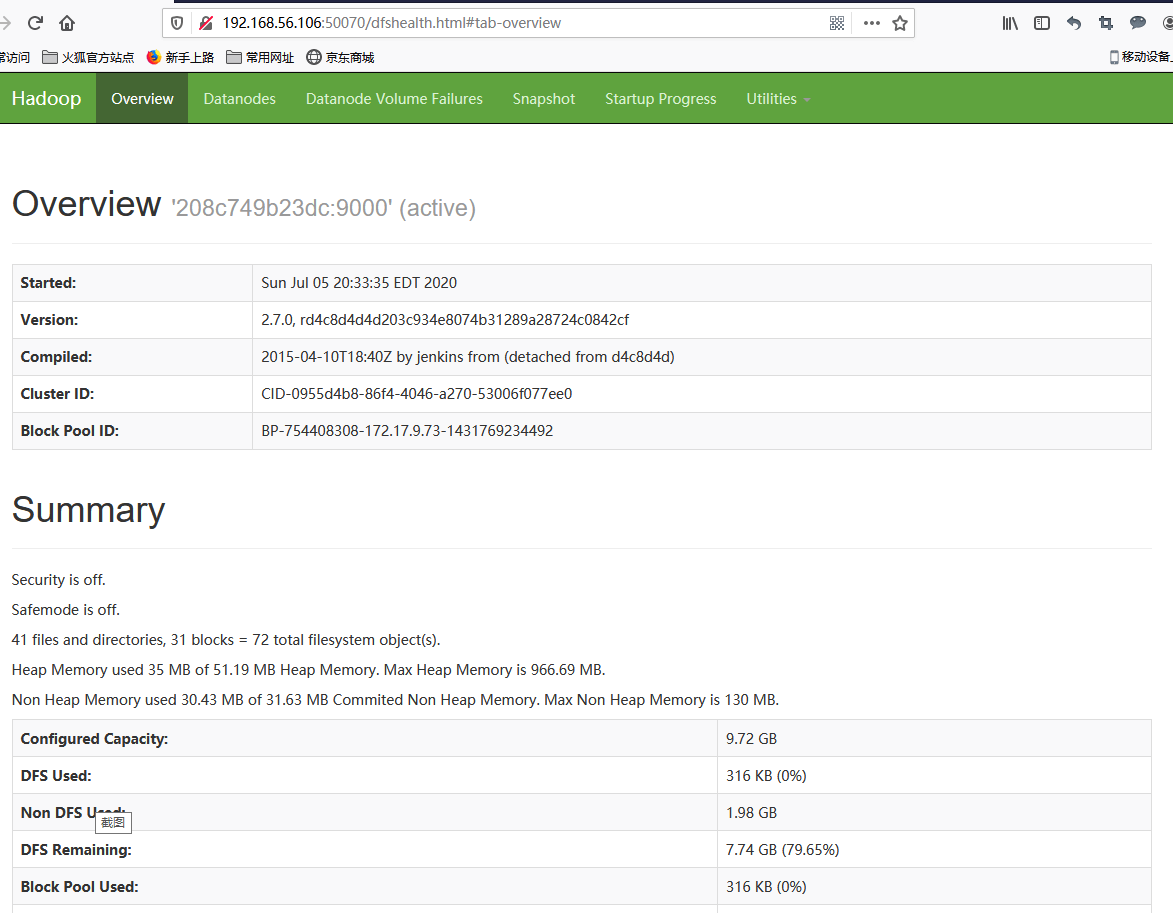Toggle the sidebar view icon

pyautogui.click(x=1041, y=23)
